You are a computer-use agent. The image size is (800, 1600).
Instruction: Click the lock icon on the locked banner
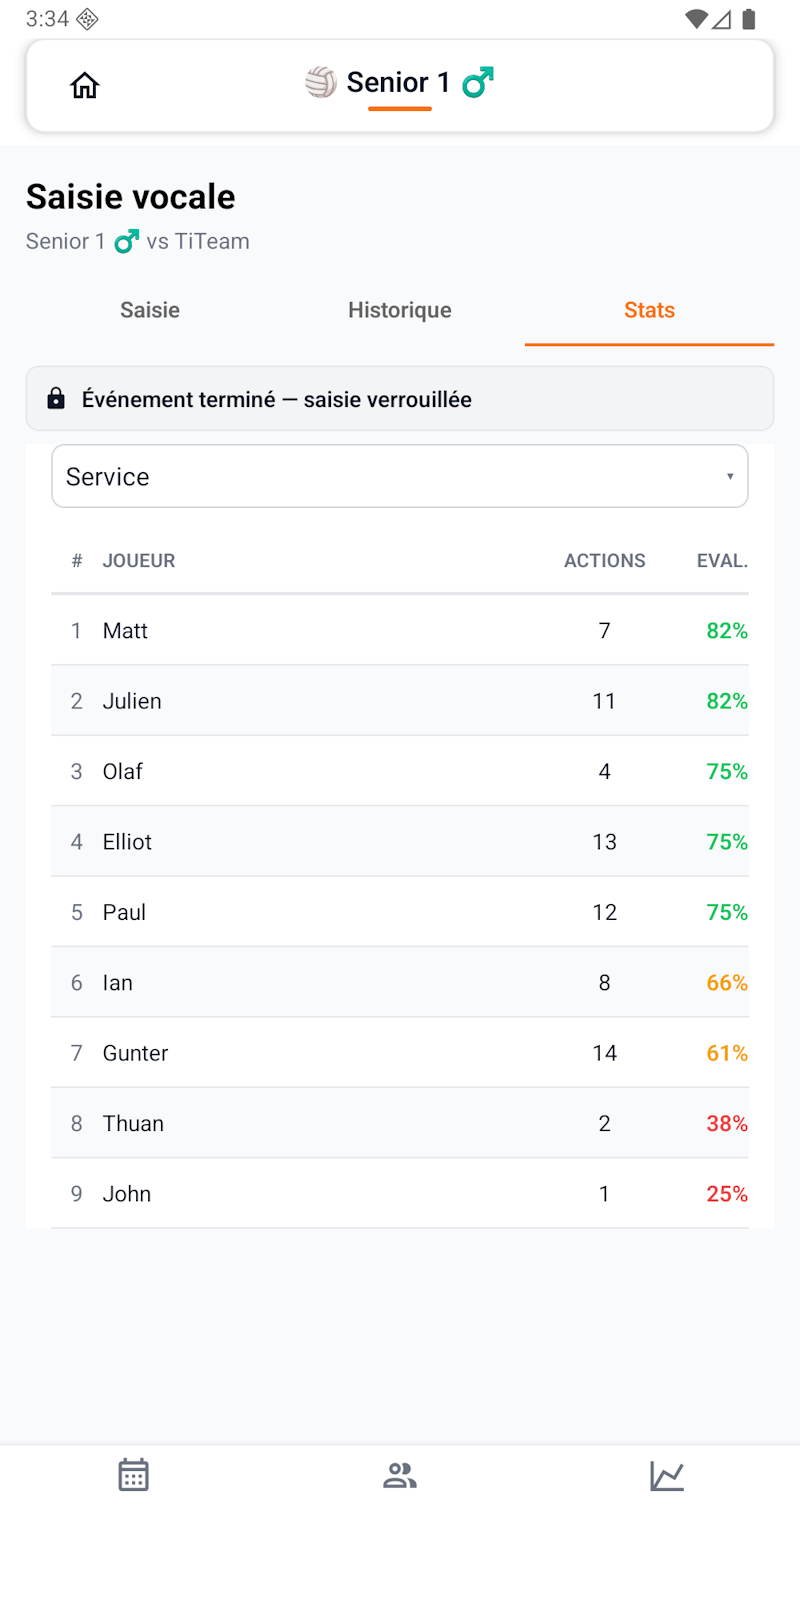[x=55, y=398]
